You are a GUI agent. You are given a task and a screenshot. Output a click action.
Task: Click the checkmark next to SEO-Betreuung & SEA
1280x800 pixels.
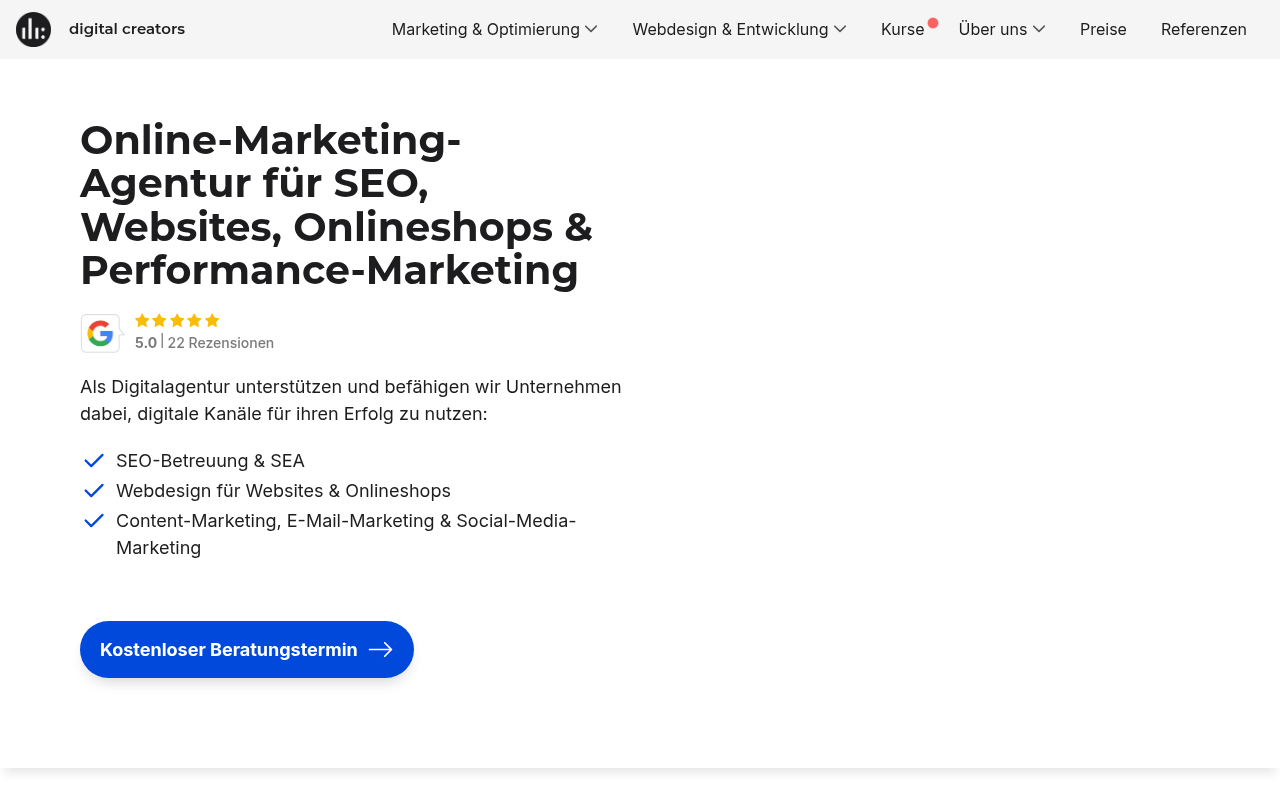click(x=94, y=461)
